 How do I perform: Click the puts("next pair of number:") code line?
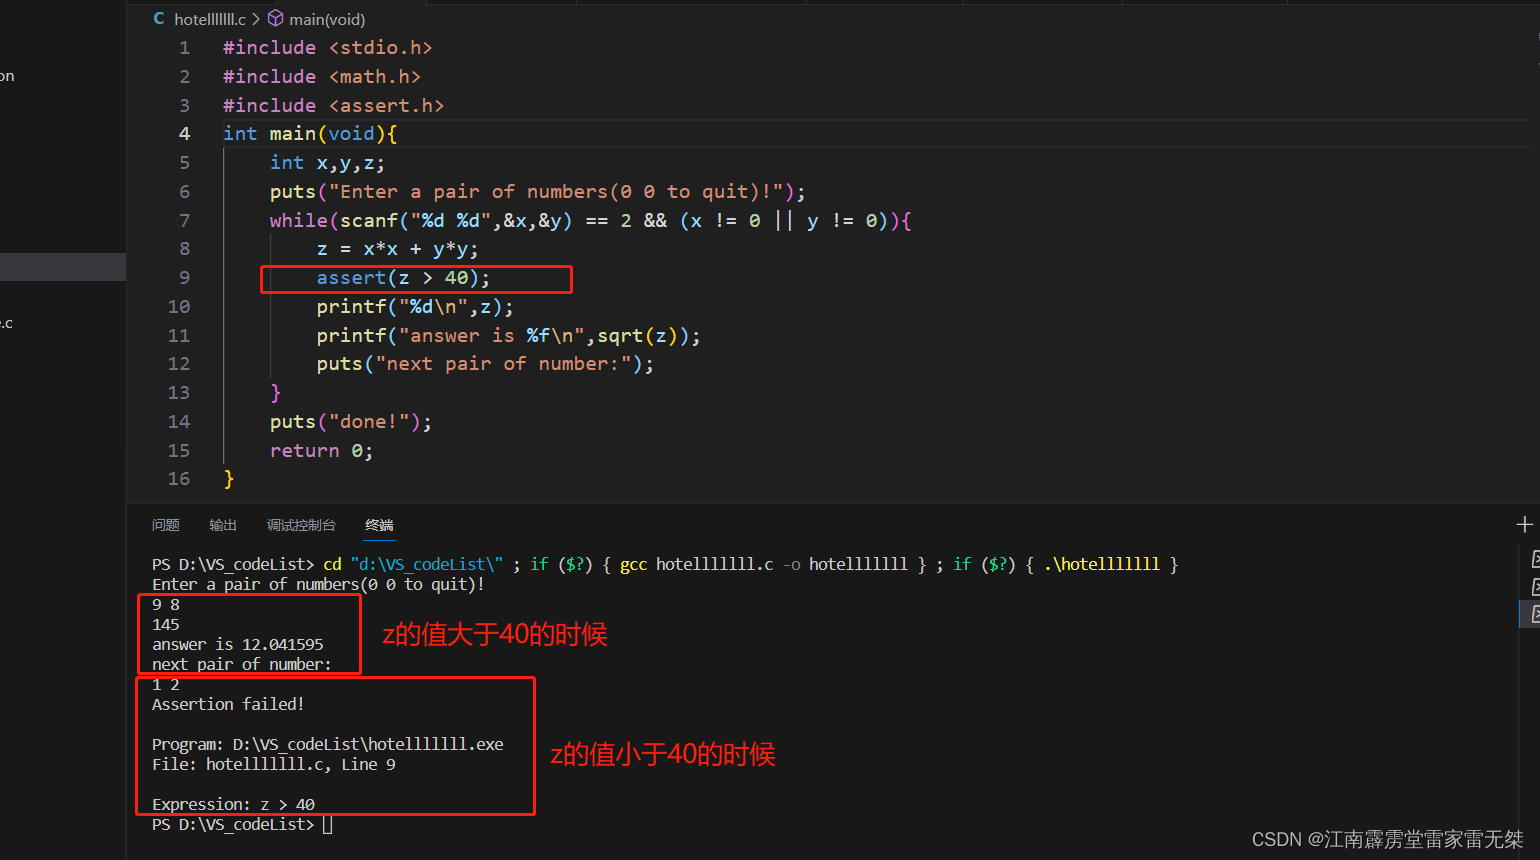[x=485, y=364]
